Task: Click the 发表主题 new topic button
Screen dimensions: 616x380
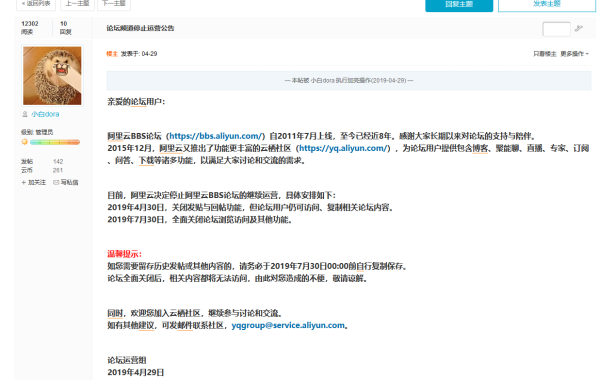Action: 546,5
